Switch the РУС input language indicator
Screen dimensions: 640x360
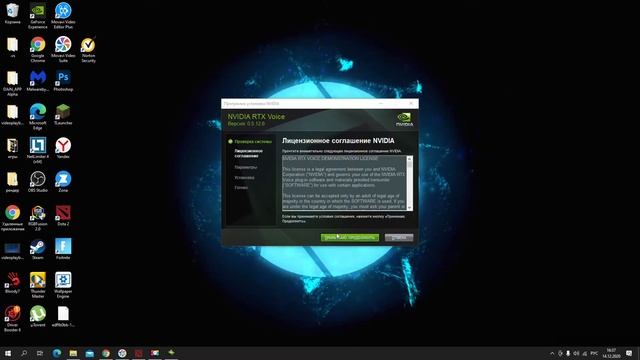[594, 353]
